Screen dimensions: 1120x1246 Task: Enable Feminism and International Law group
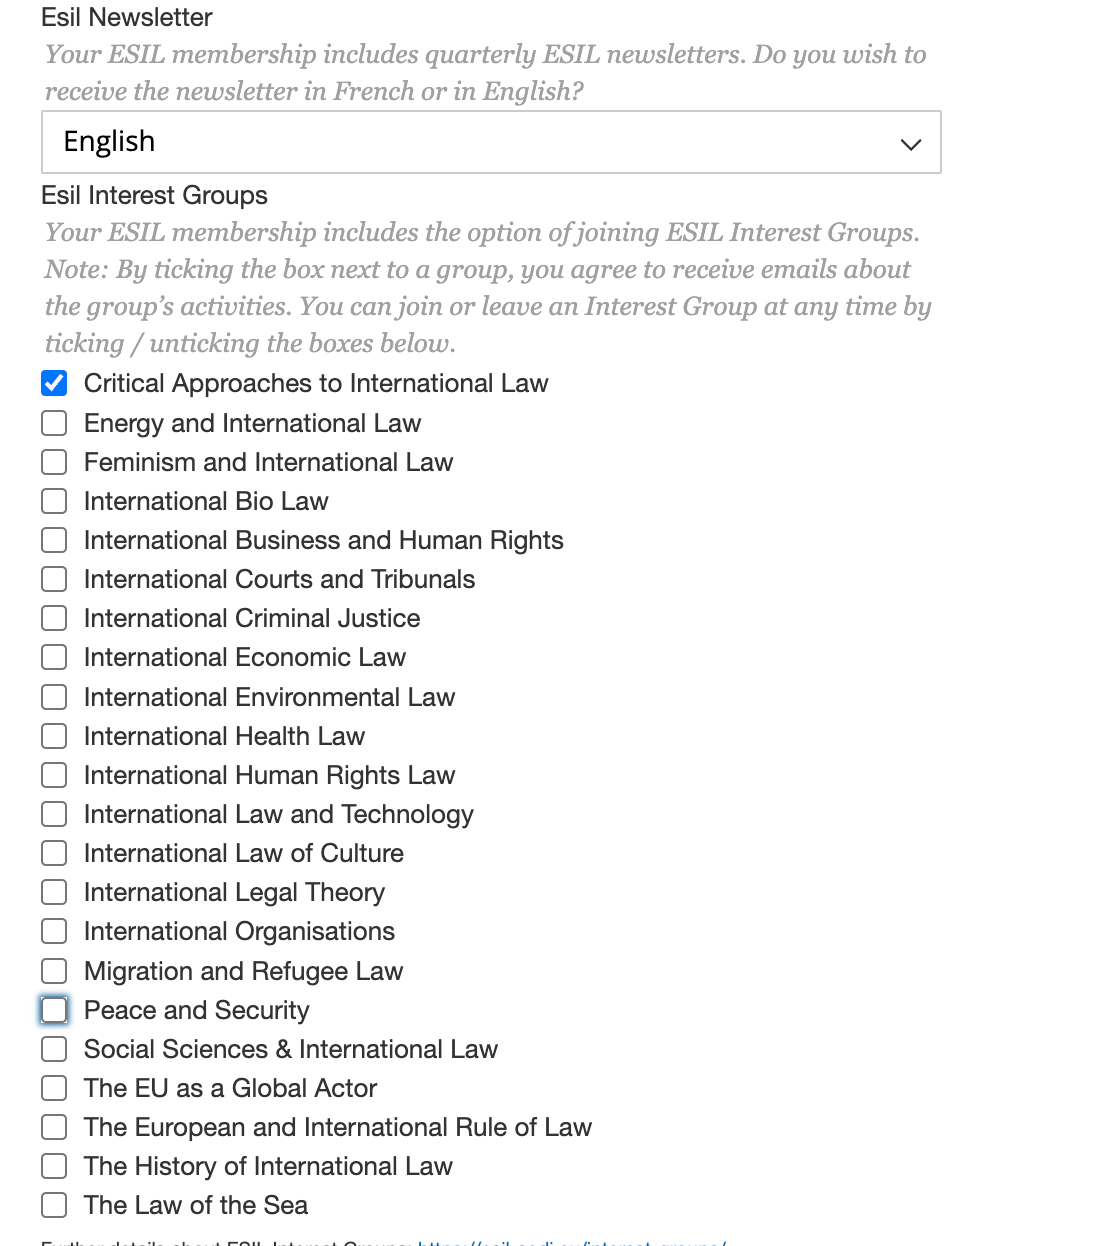click(x=54, y=462)
